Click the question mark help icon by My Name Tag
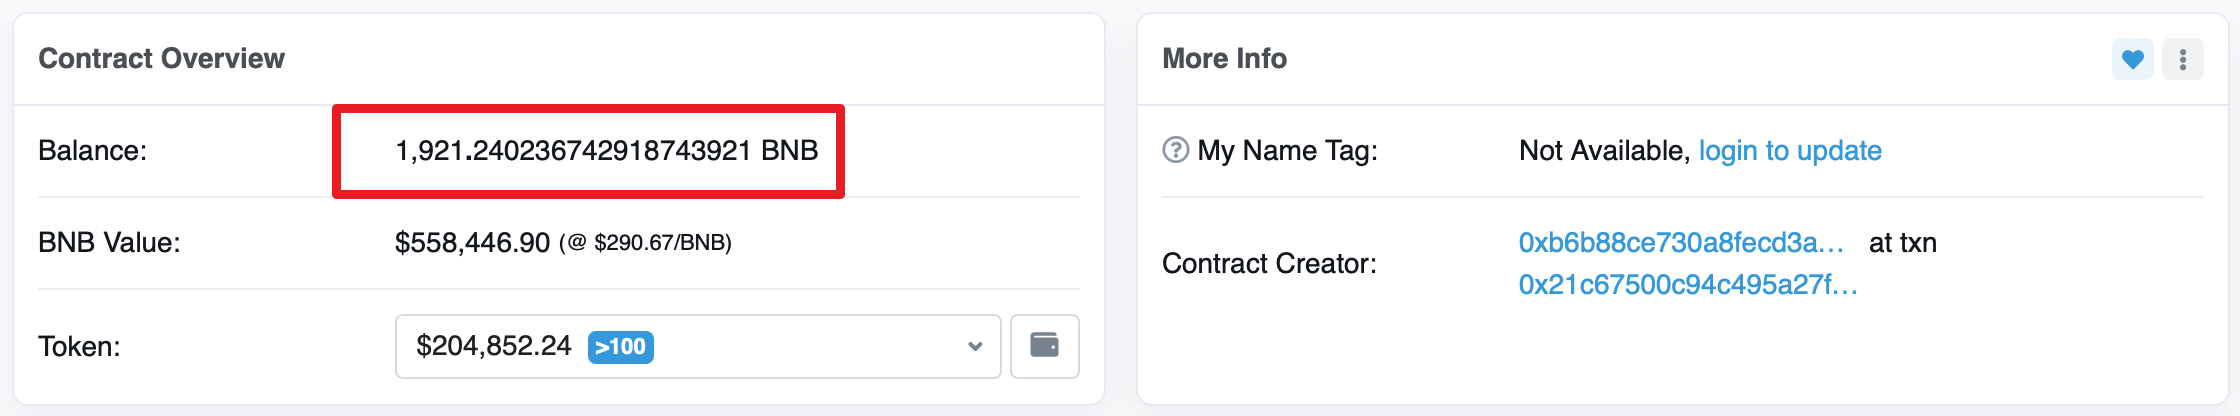Viewport: 2240px width, 416px height. click(x=1176, y=150)
